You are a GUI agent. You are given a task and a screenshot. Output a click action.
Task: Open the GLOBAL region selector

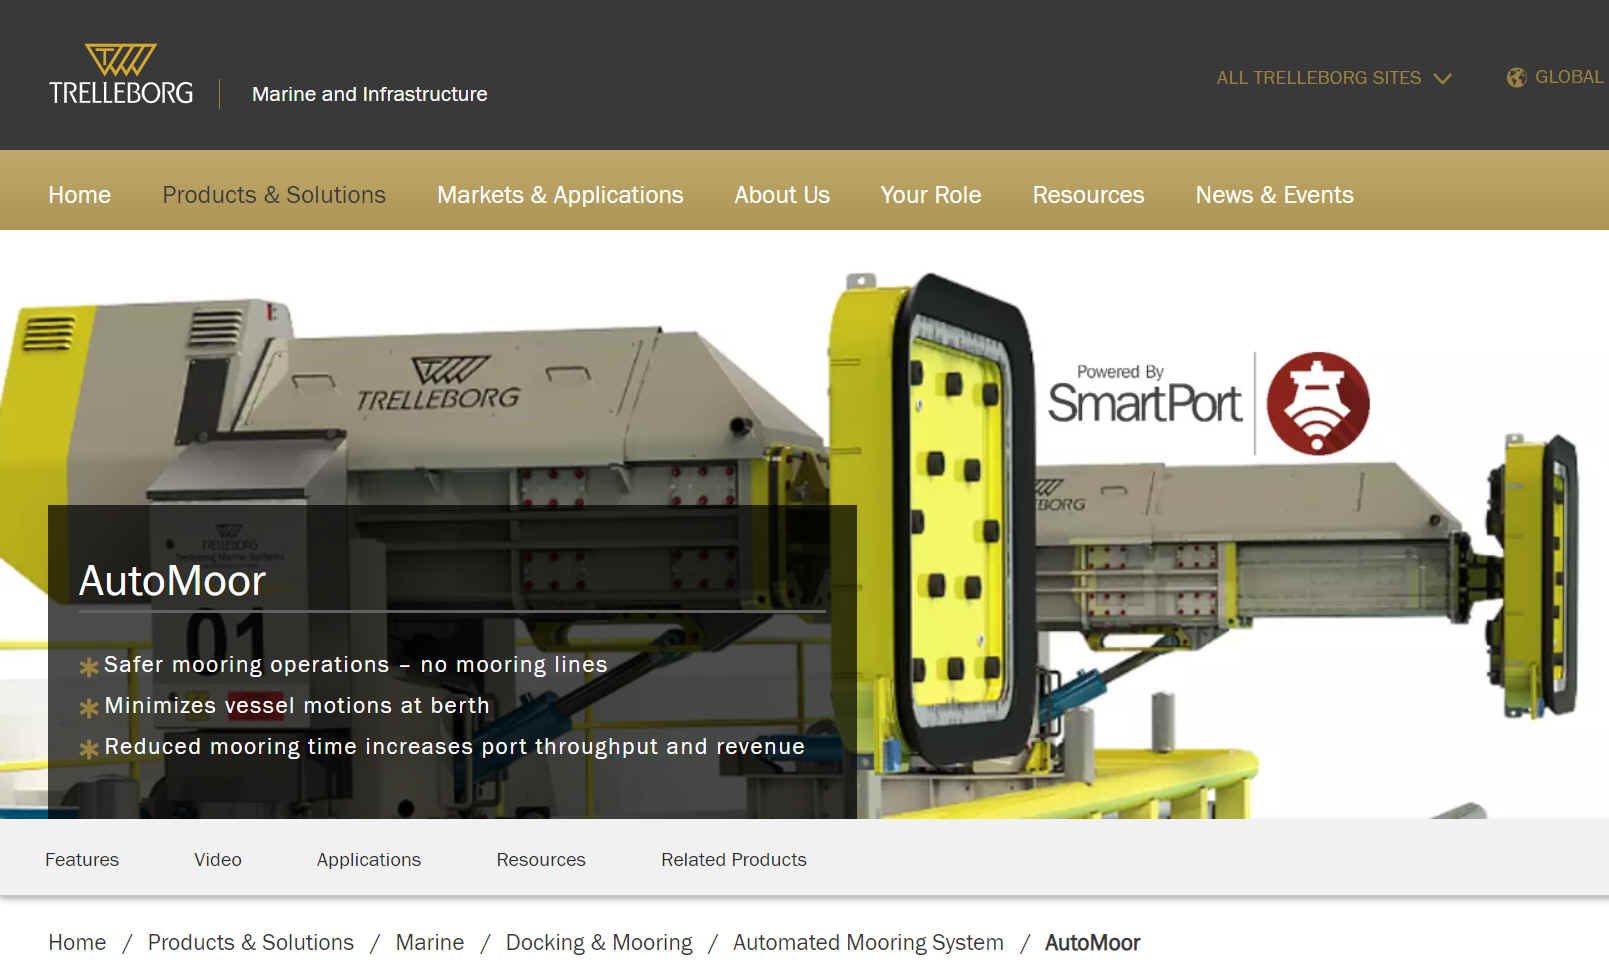(x=1555, y=77)
